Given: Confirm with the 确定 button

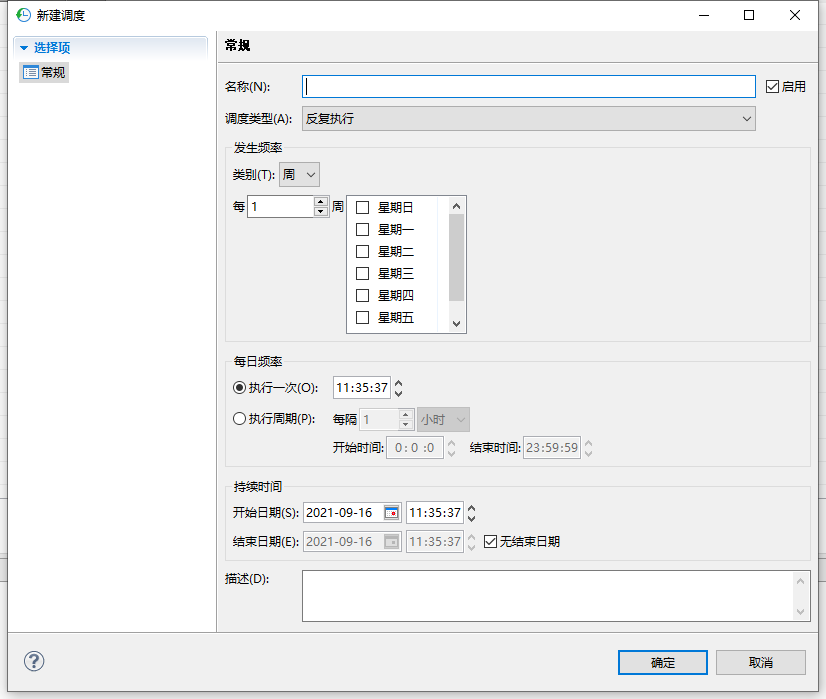Looking at the screenshot, I should [663, 662].
